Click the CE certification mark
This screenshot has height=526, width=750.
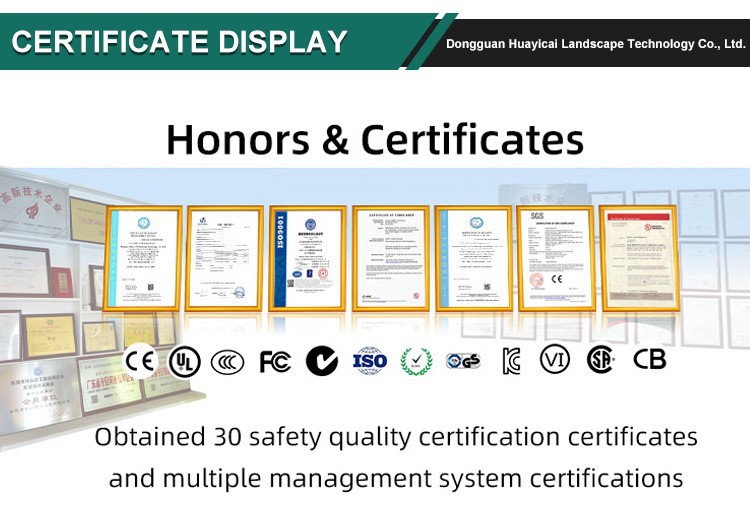tap(140, 361)
